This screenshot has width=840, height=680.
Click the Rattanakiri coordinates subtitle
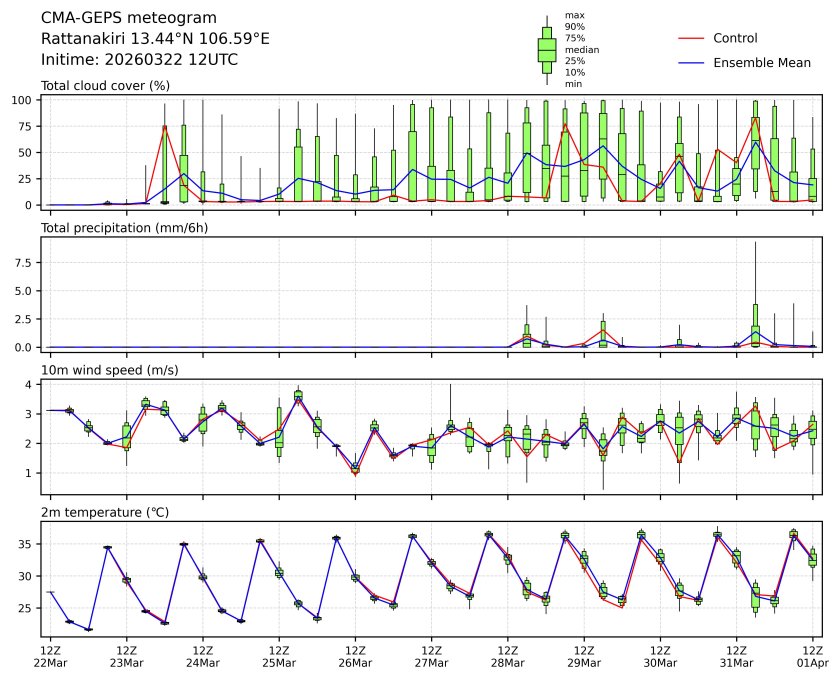click(x=155, y=38)
